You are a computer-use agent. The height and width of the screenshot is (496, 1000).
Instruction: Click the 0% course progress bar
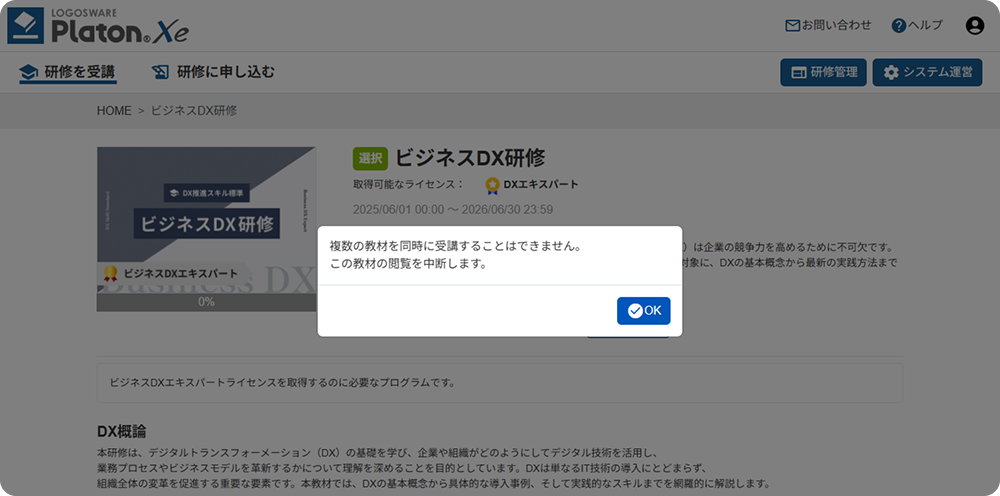[x=206, y=302]
